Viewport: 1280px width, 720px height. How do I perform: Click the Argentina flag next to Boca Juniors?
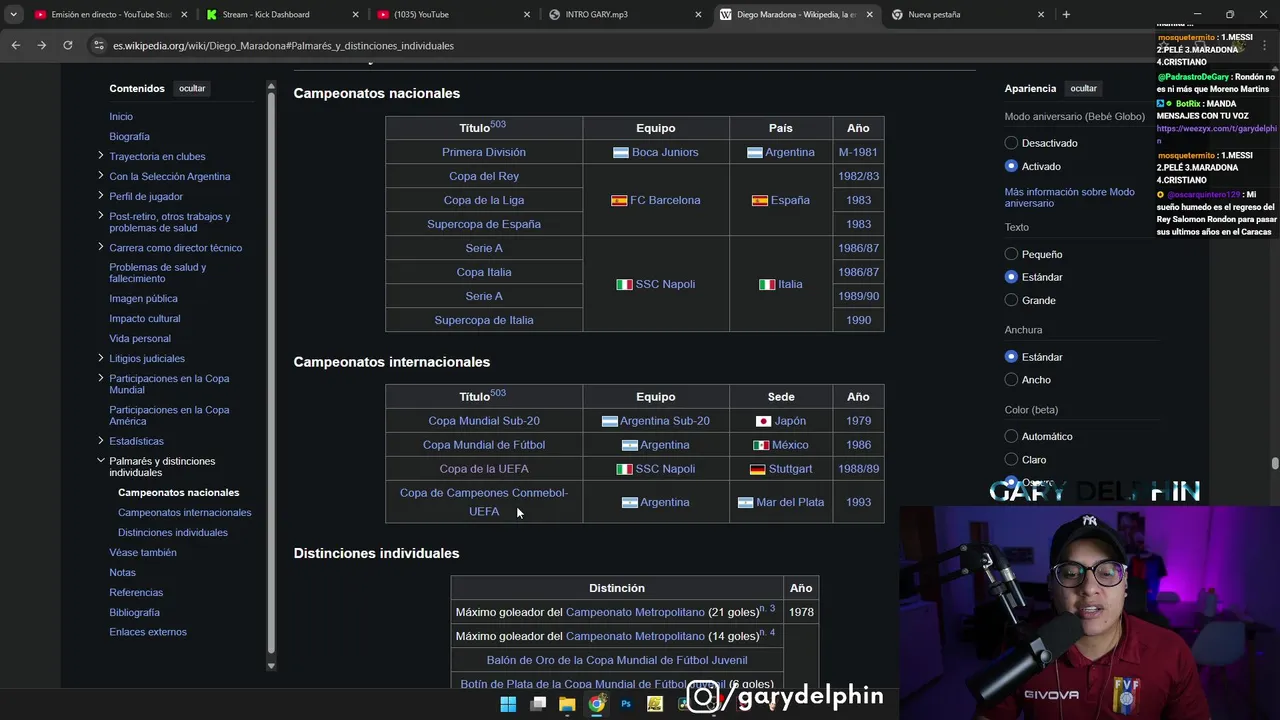point(621,152)
